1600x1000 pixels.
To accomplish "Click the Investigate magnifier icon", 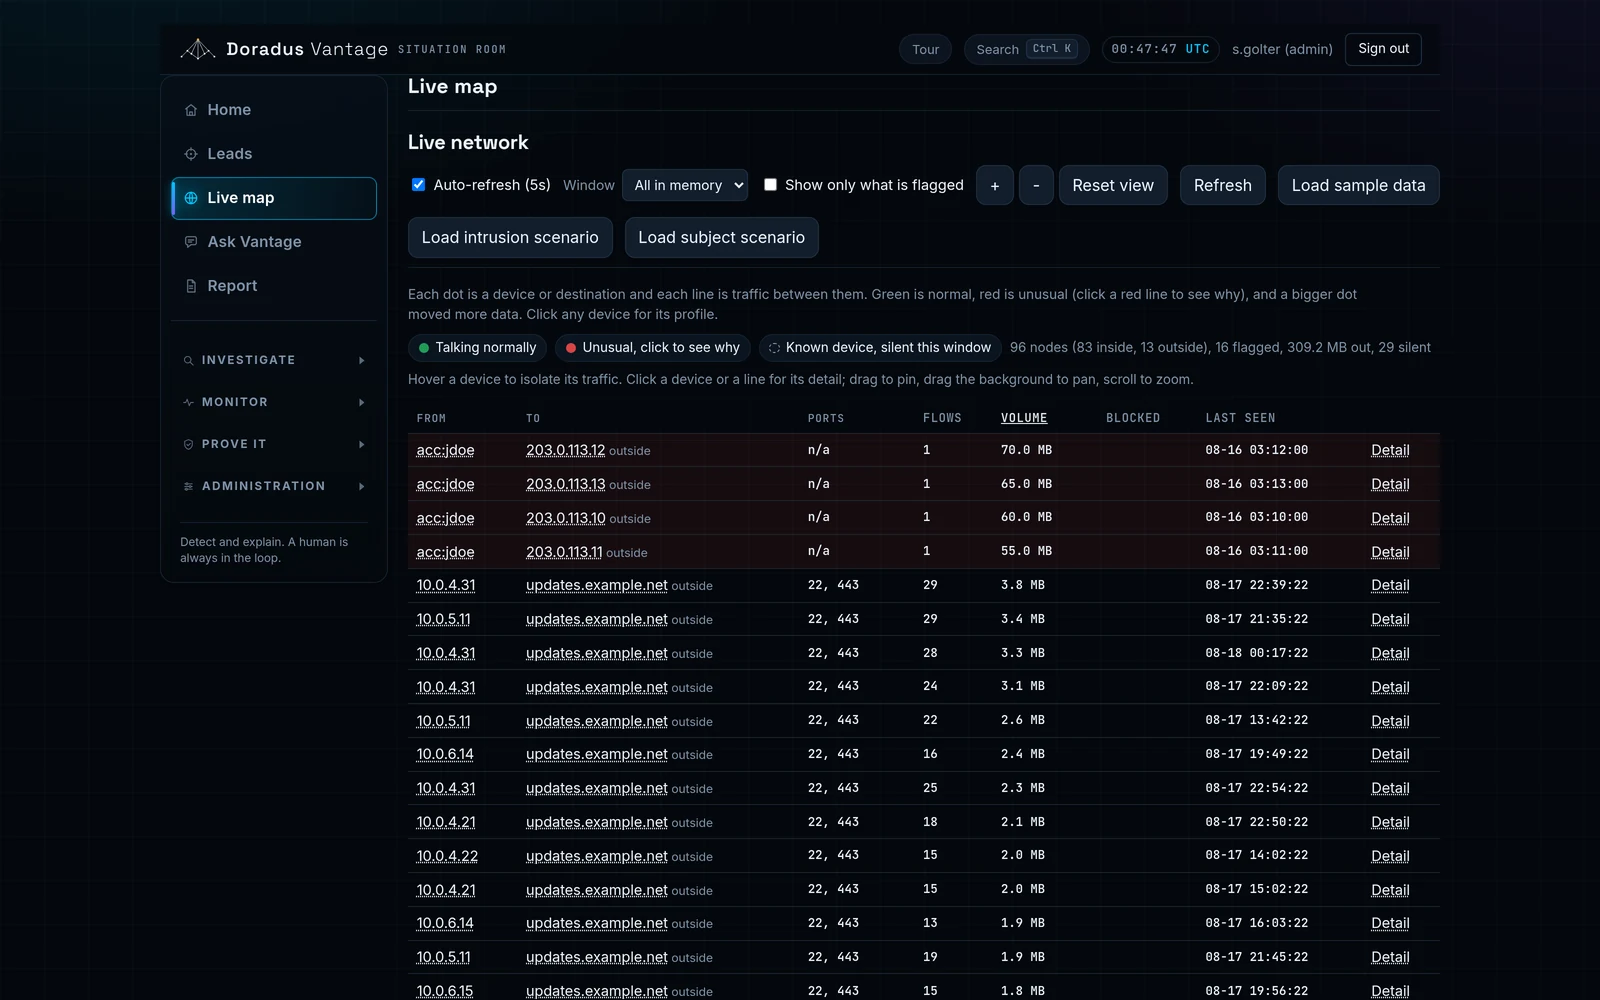I will (x=188, y=360).
